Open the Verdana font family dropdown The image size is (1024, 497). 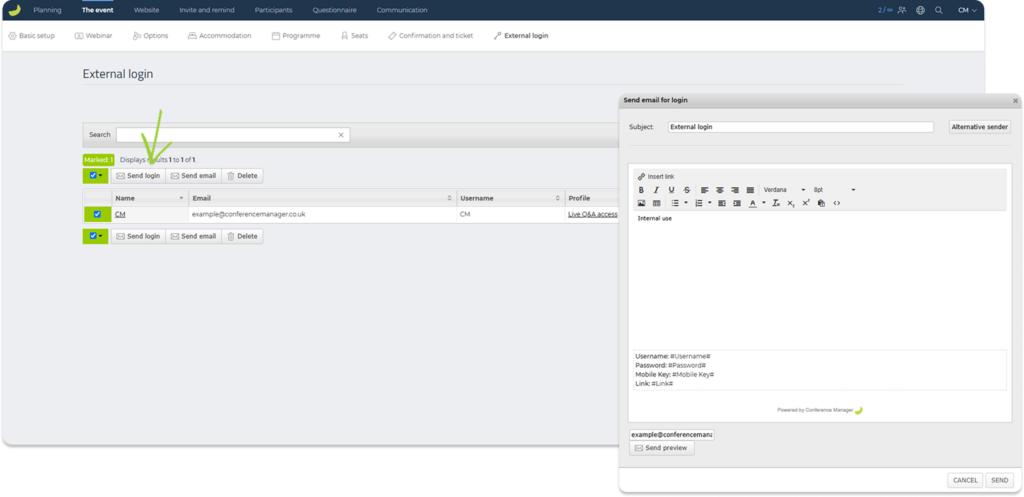click(x=784, y=190)
